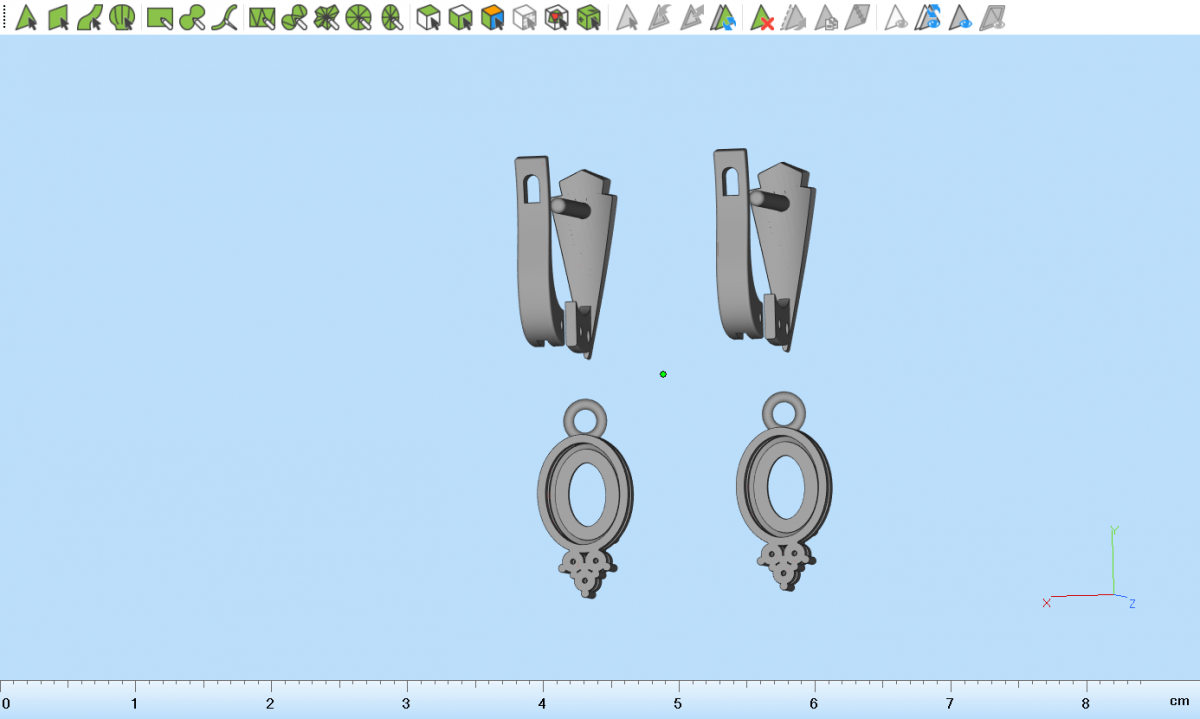The width and height of the screenshot is (1200, 719).
Task: Choose the rectangle window marking tool
Action: pyautogui.click(x=160, y=17)
